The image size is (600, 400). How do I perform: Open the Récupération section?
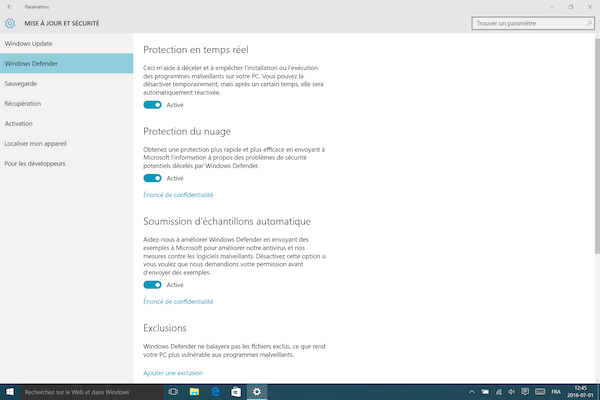(67, 104)
